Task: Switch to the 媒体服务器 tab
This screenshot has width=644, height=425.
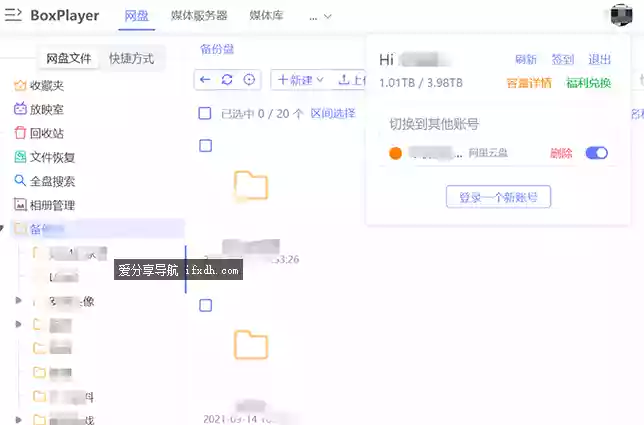Action: pos(199,16)
